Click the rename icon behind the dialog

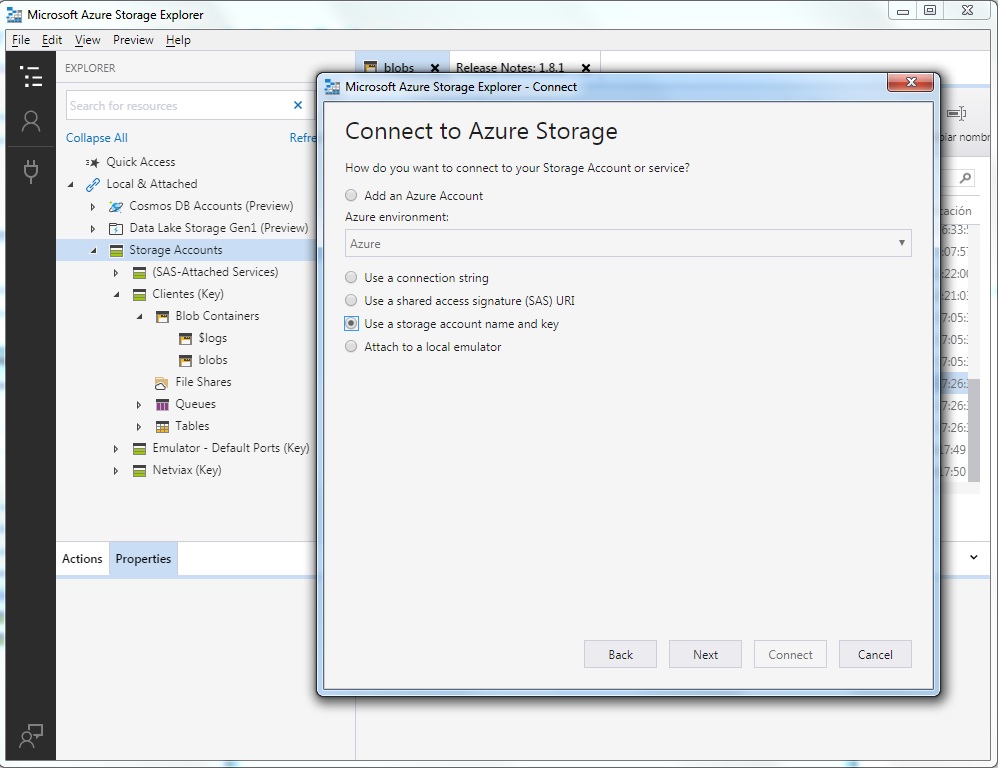pos(956,113)
